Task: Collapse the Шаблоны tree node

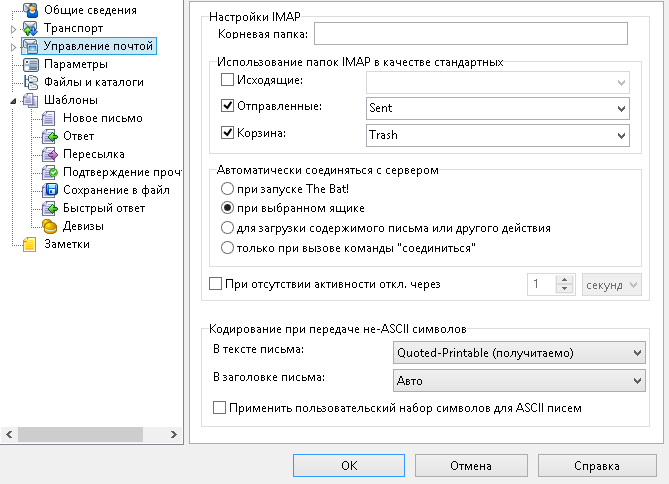Action: 14,101
